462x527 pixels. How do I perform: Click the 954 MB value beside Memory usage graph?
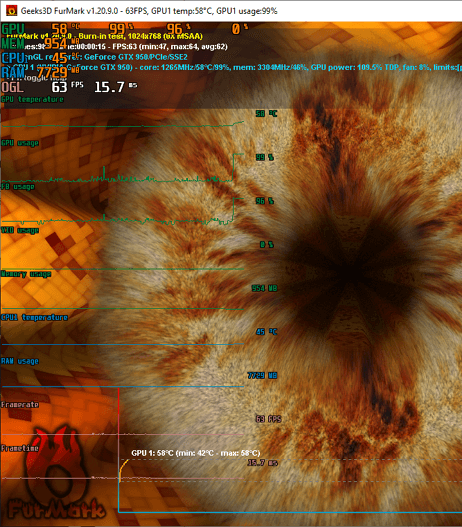pos(264,288)
